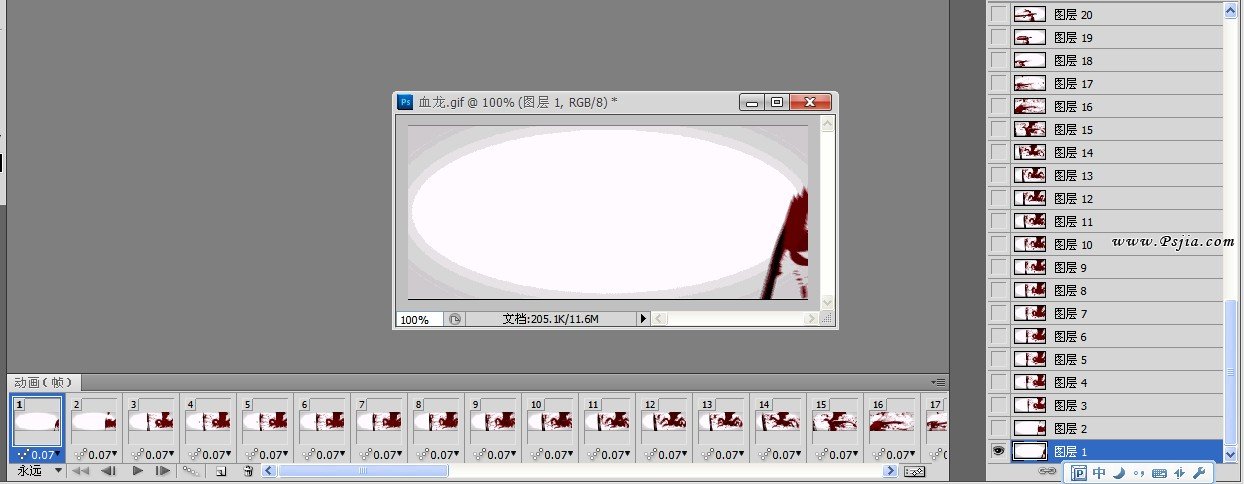Screen dimensions: 1244x484
Task: Click the Photoshop icon in 血龙.gif title bar
Action: [406, 102]
